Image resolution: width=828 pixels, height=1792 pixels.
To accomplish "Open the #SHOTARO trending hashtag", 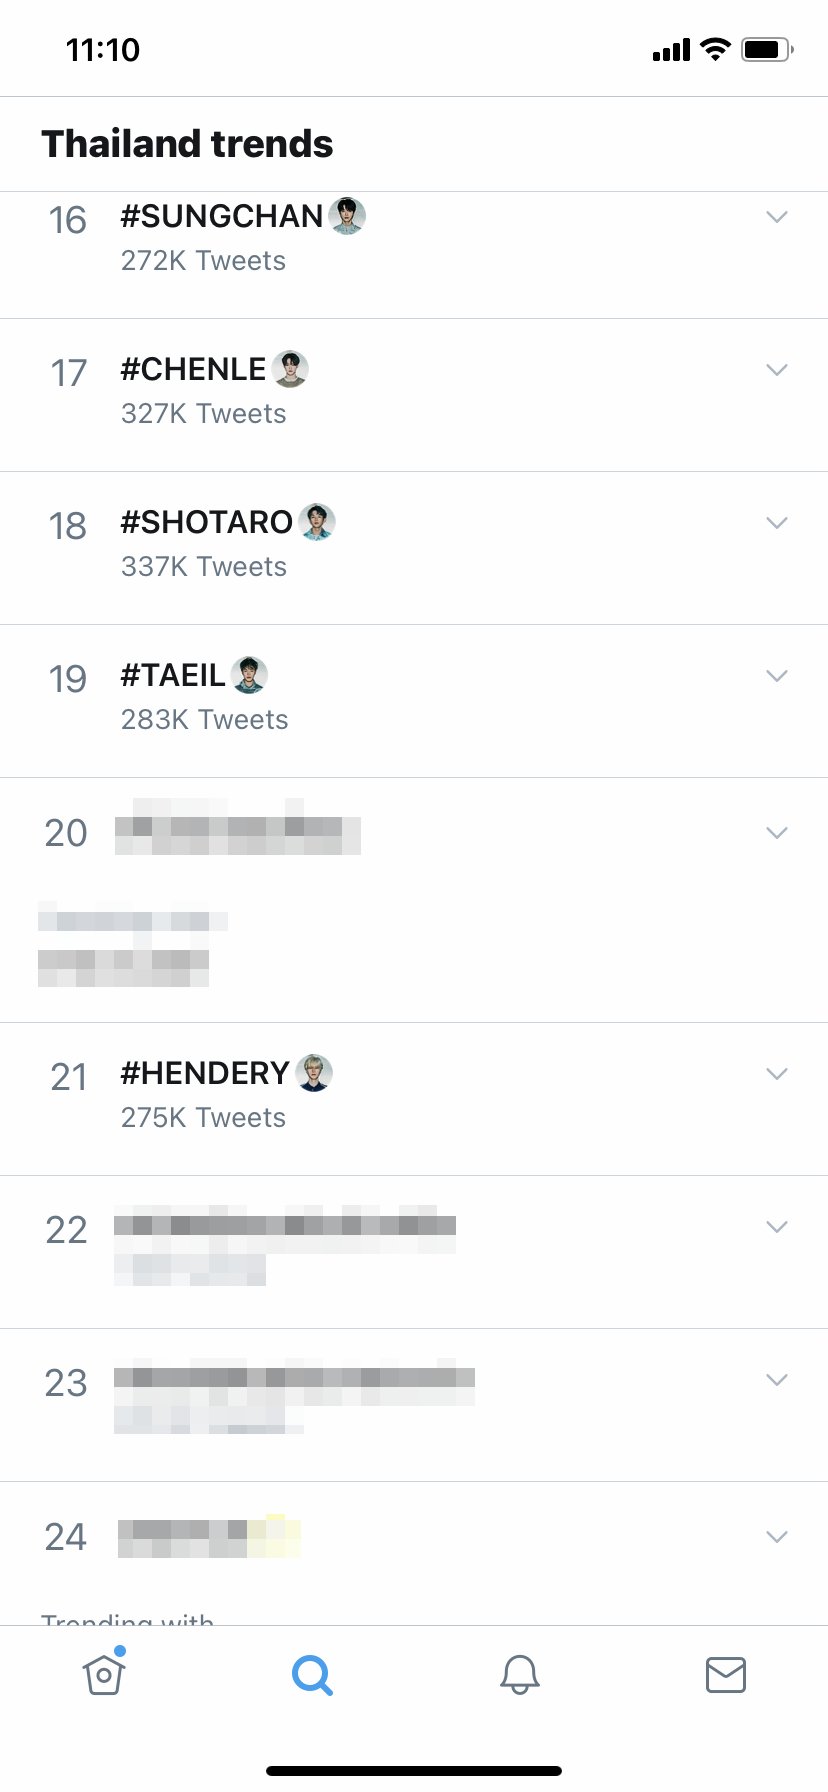I will click(x=206, y=523).
